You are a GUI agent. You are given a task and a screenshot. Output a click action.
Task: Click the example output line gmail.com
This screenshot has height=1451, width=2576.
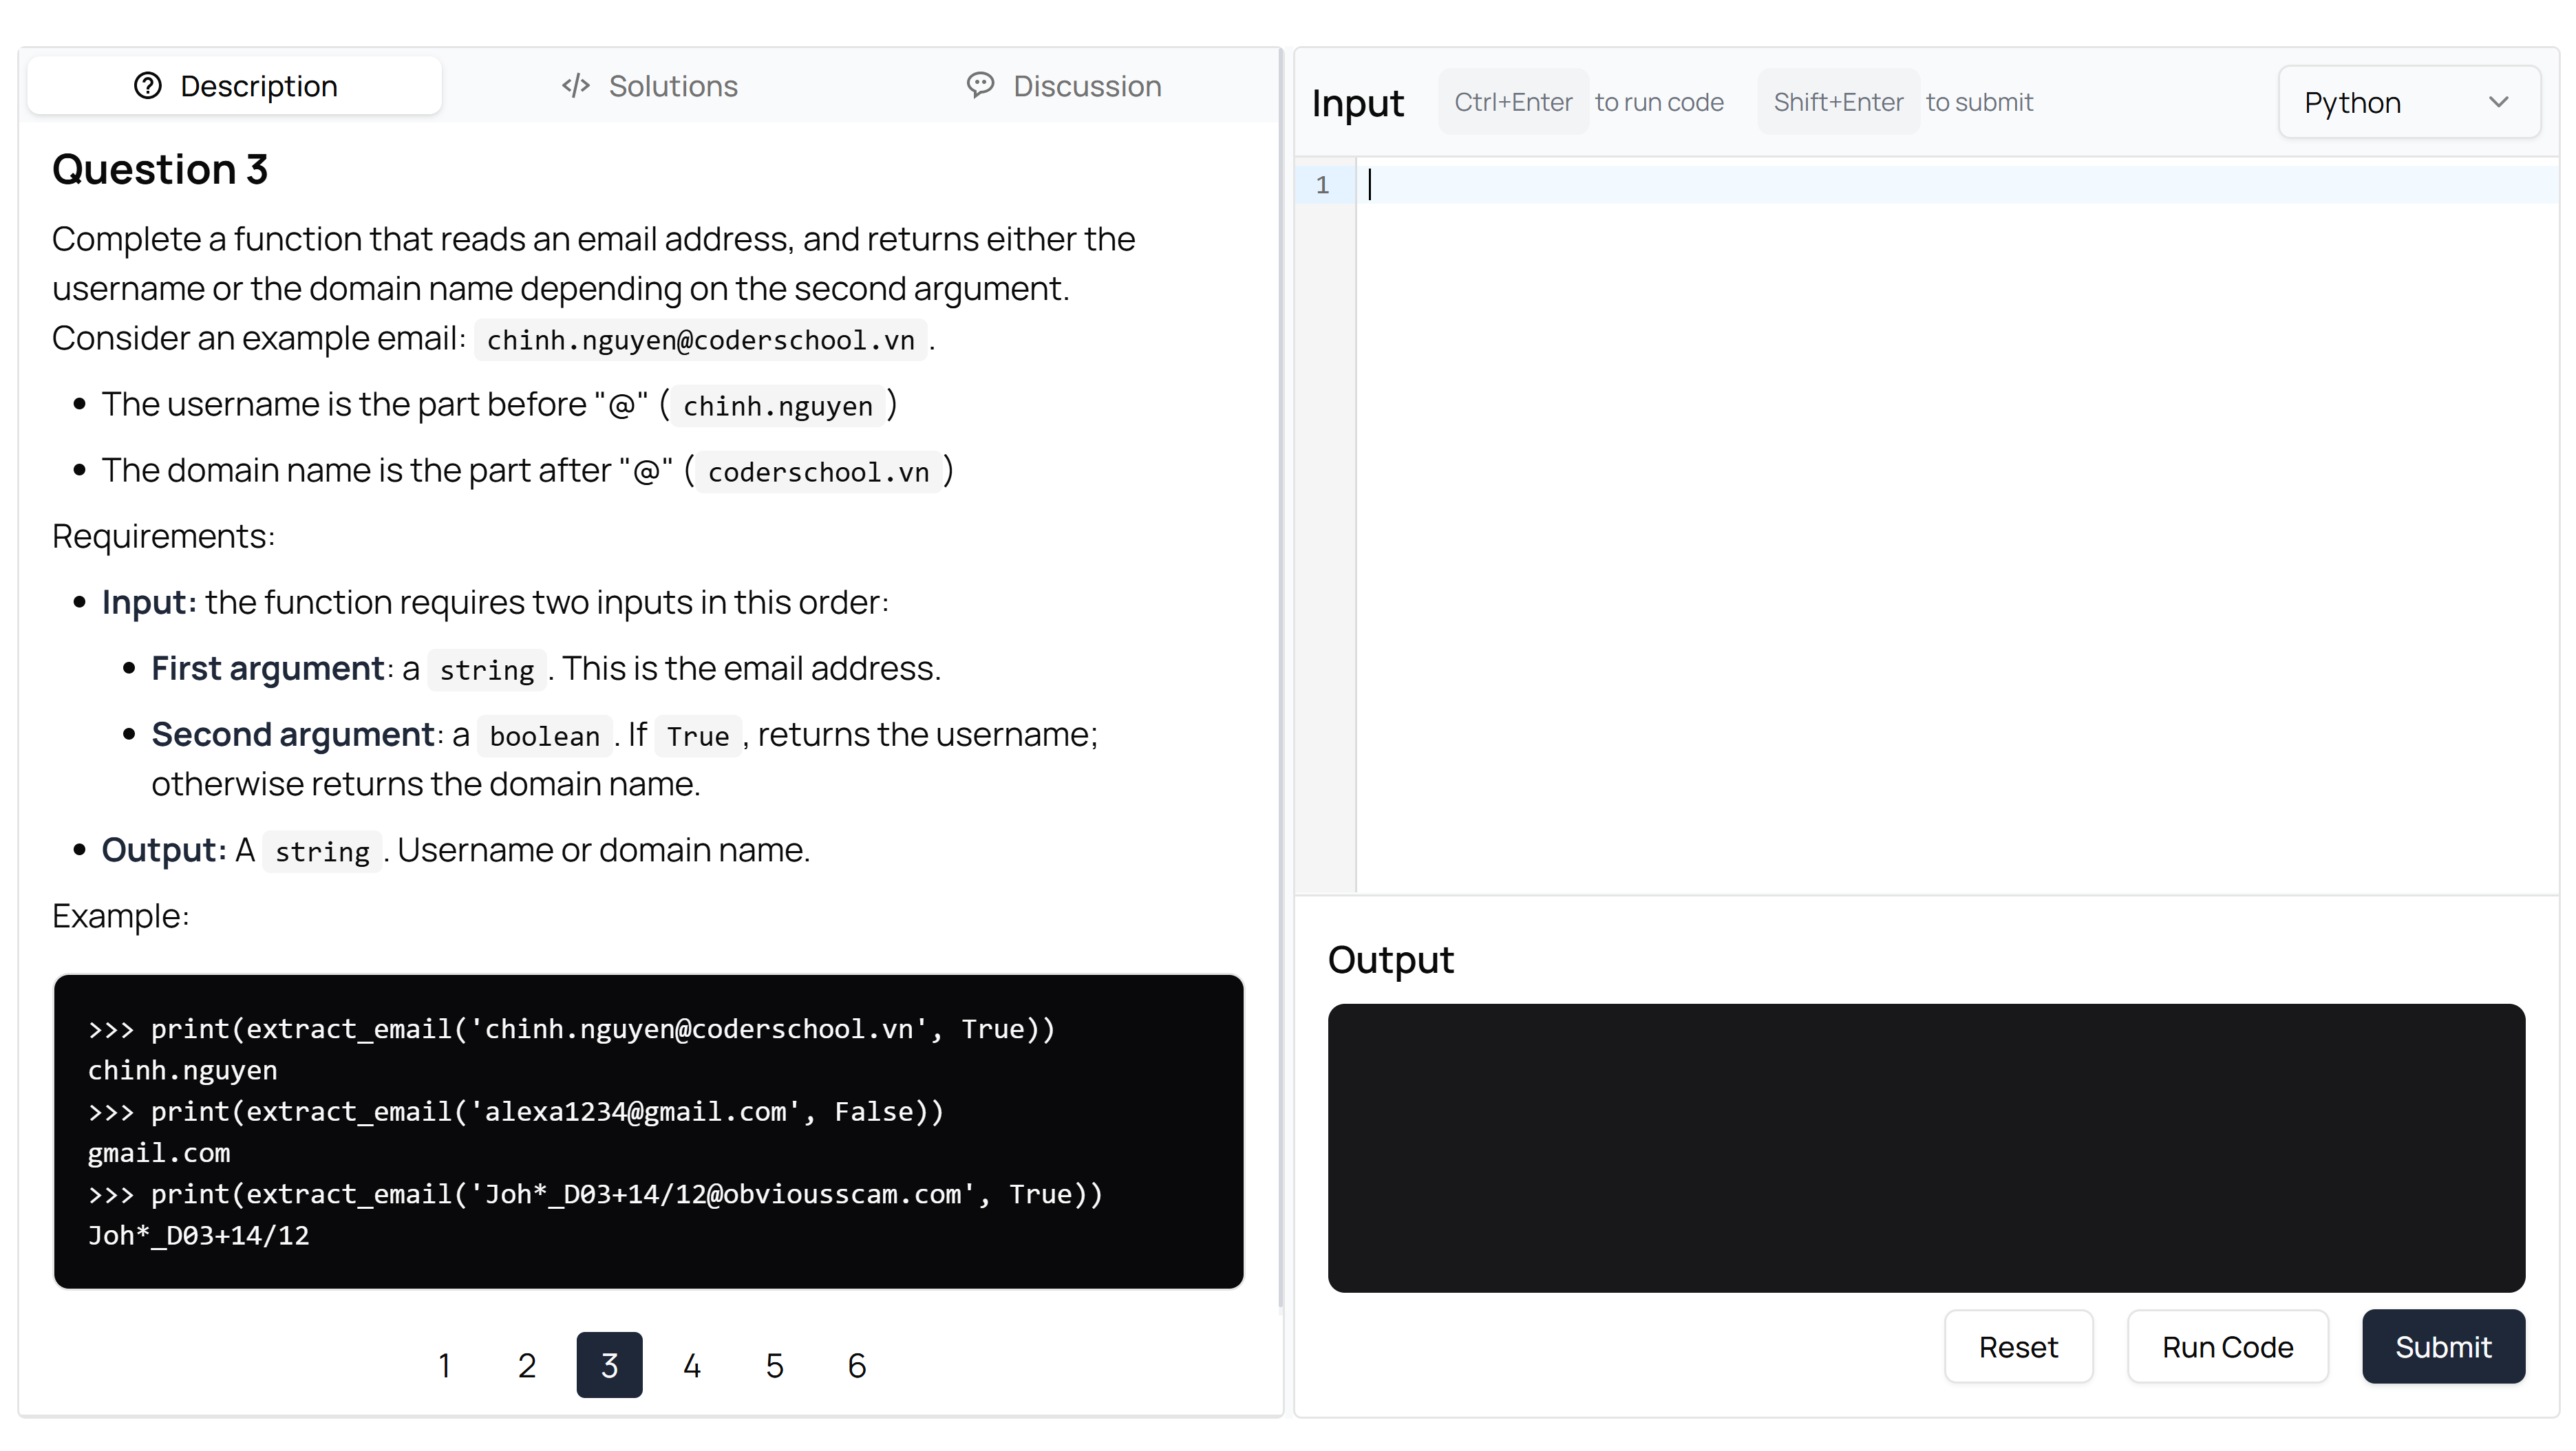click(159, 1153)
